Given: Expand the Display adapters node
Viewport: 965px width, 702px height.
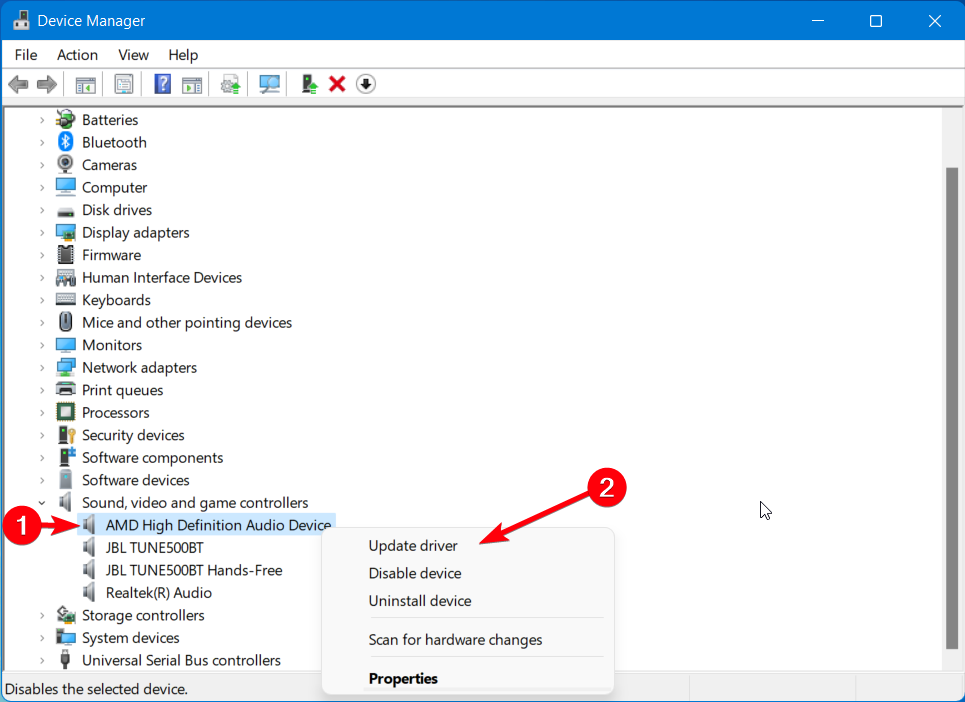Looking at the screenshot, I should click(x=42, y=233).
